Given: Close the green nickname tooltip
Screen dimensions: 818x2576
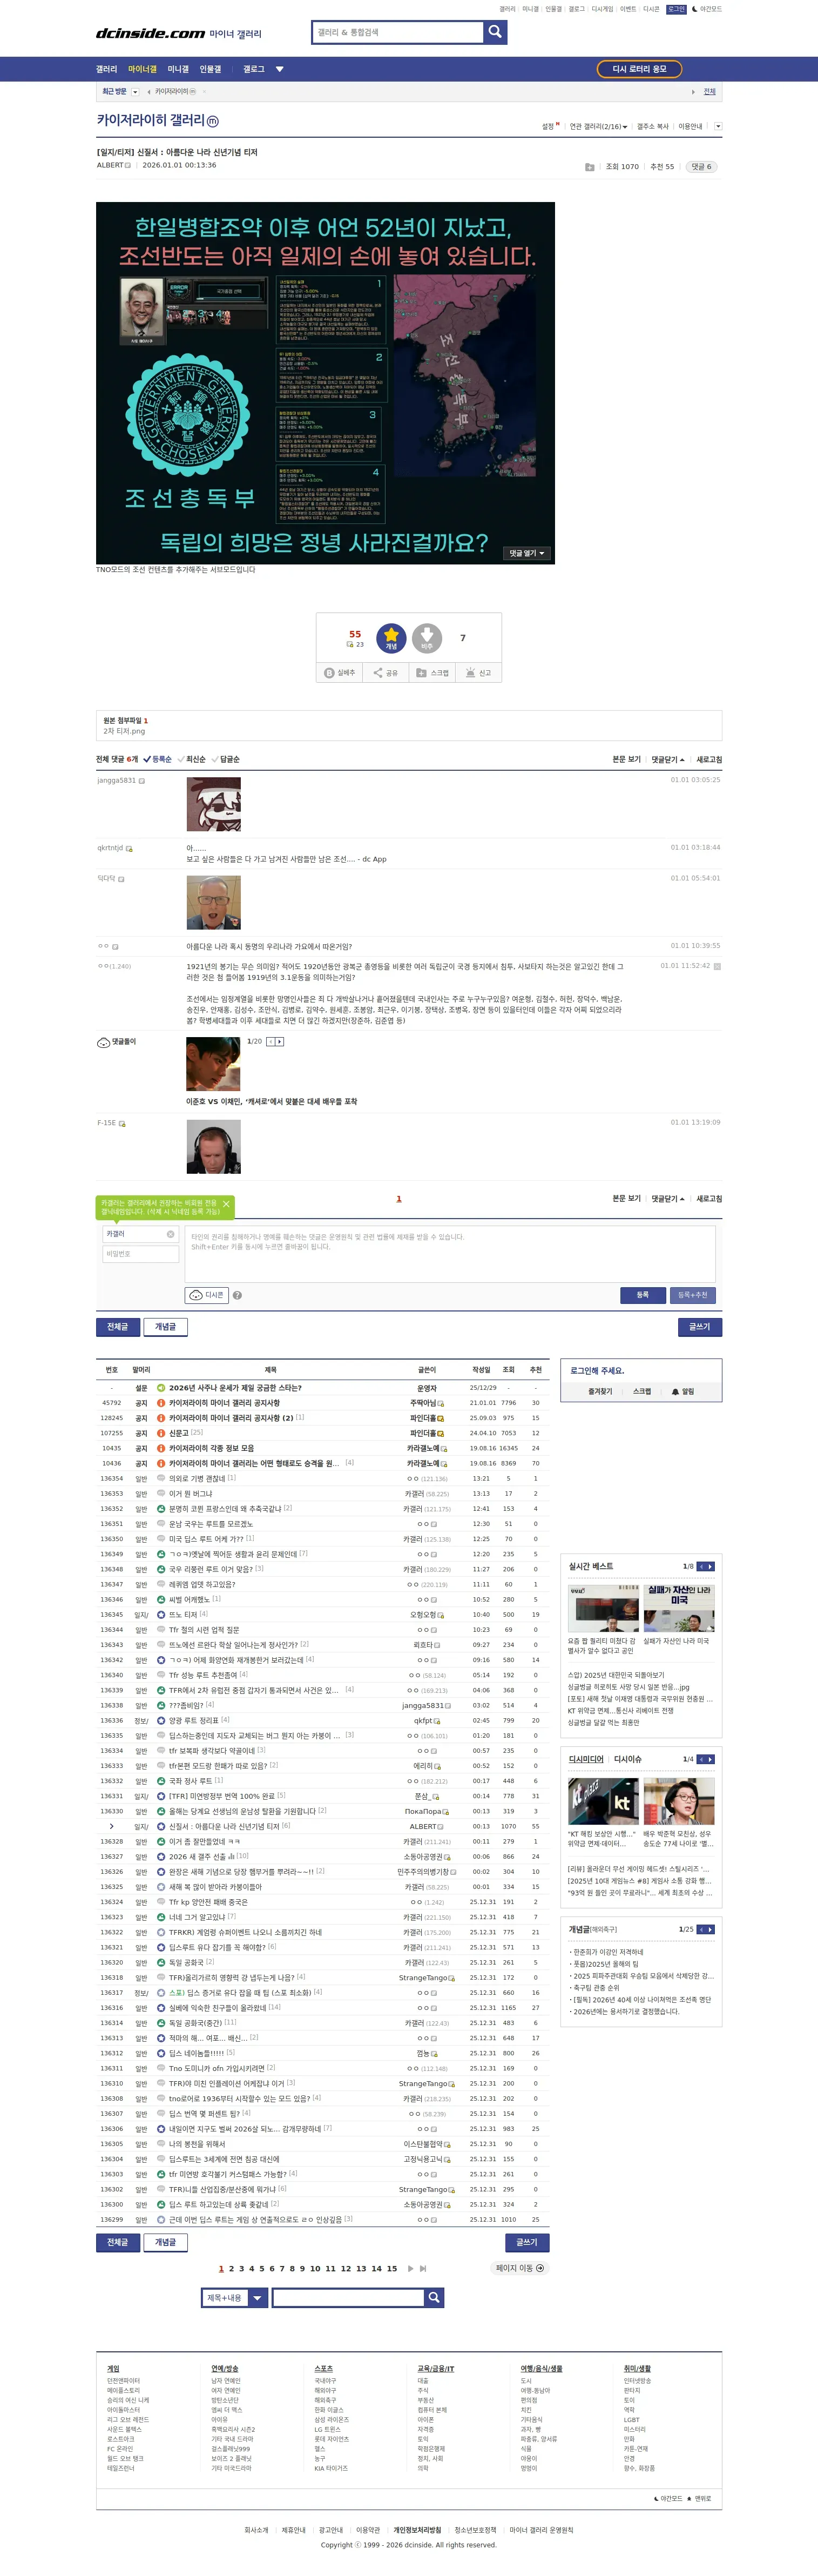Looking at the screenshot, I should 226,1204.
